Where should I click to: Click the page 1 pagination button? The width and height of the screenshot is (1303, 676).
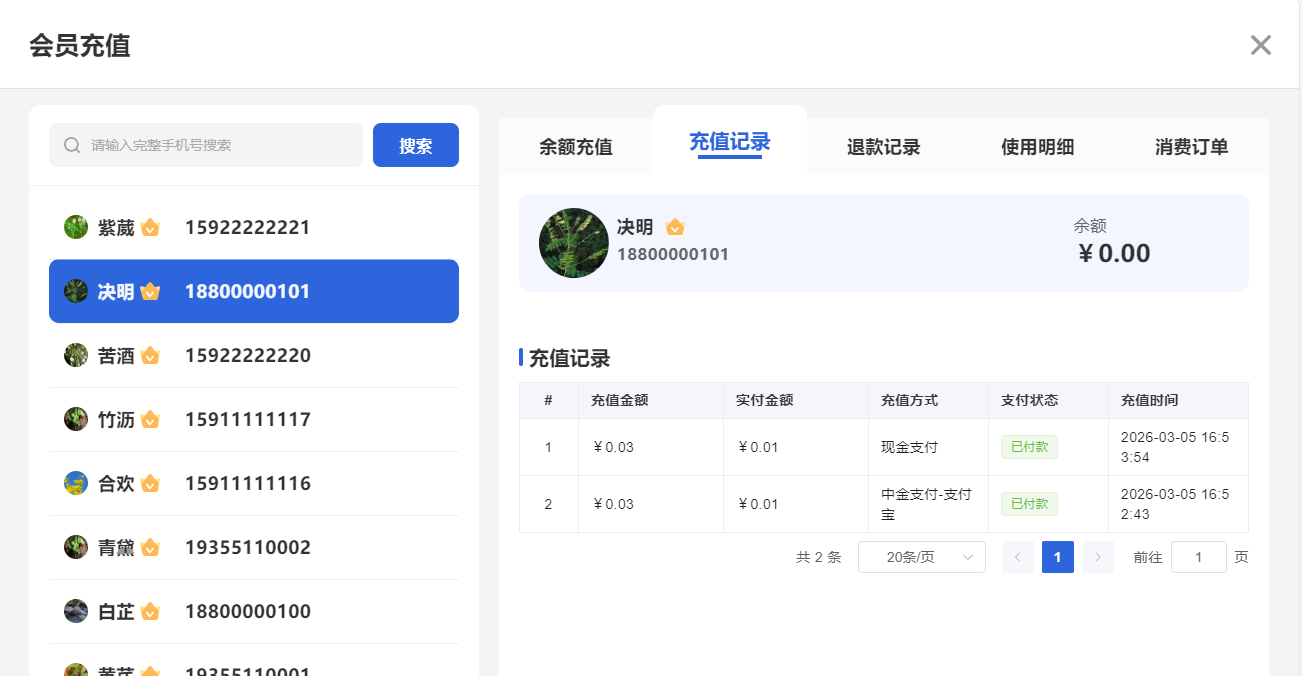[x=1057, y=557]
